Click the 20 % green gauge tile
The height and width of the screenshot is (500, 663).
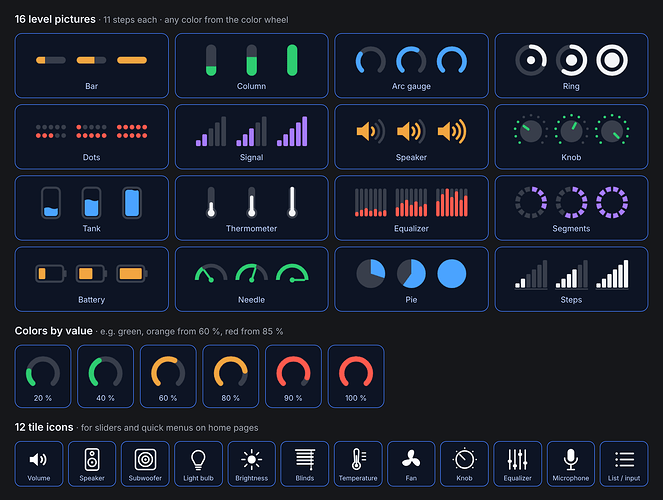coord(43,376)
